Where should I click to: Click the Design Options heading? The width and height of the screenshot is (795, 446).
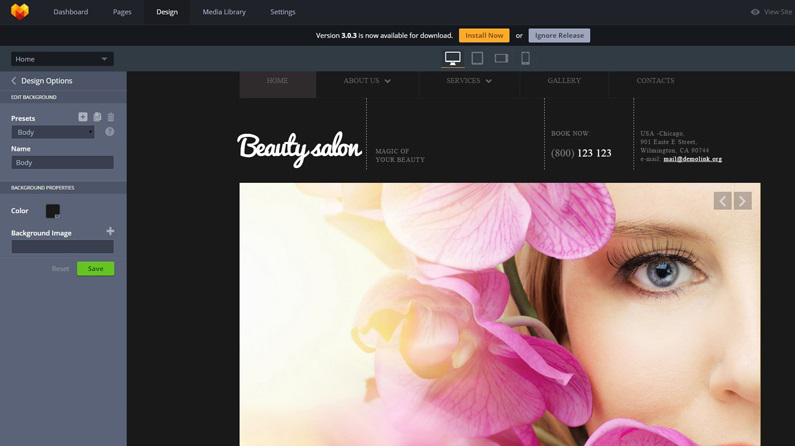tap(47, 81)
